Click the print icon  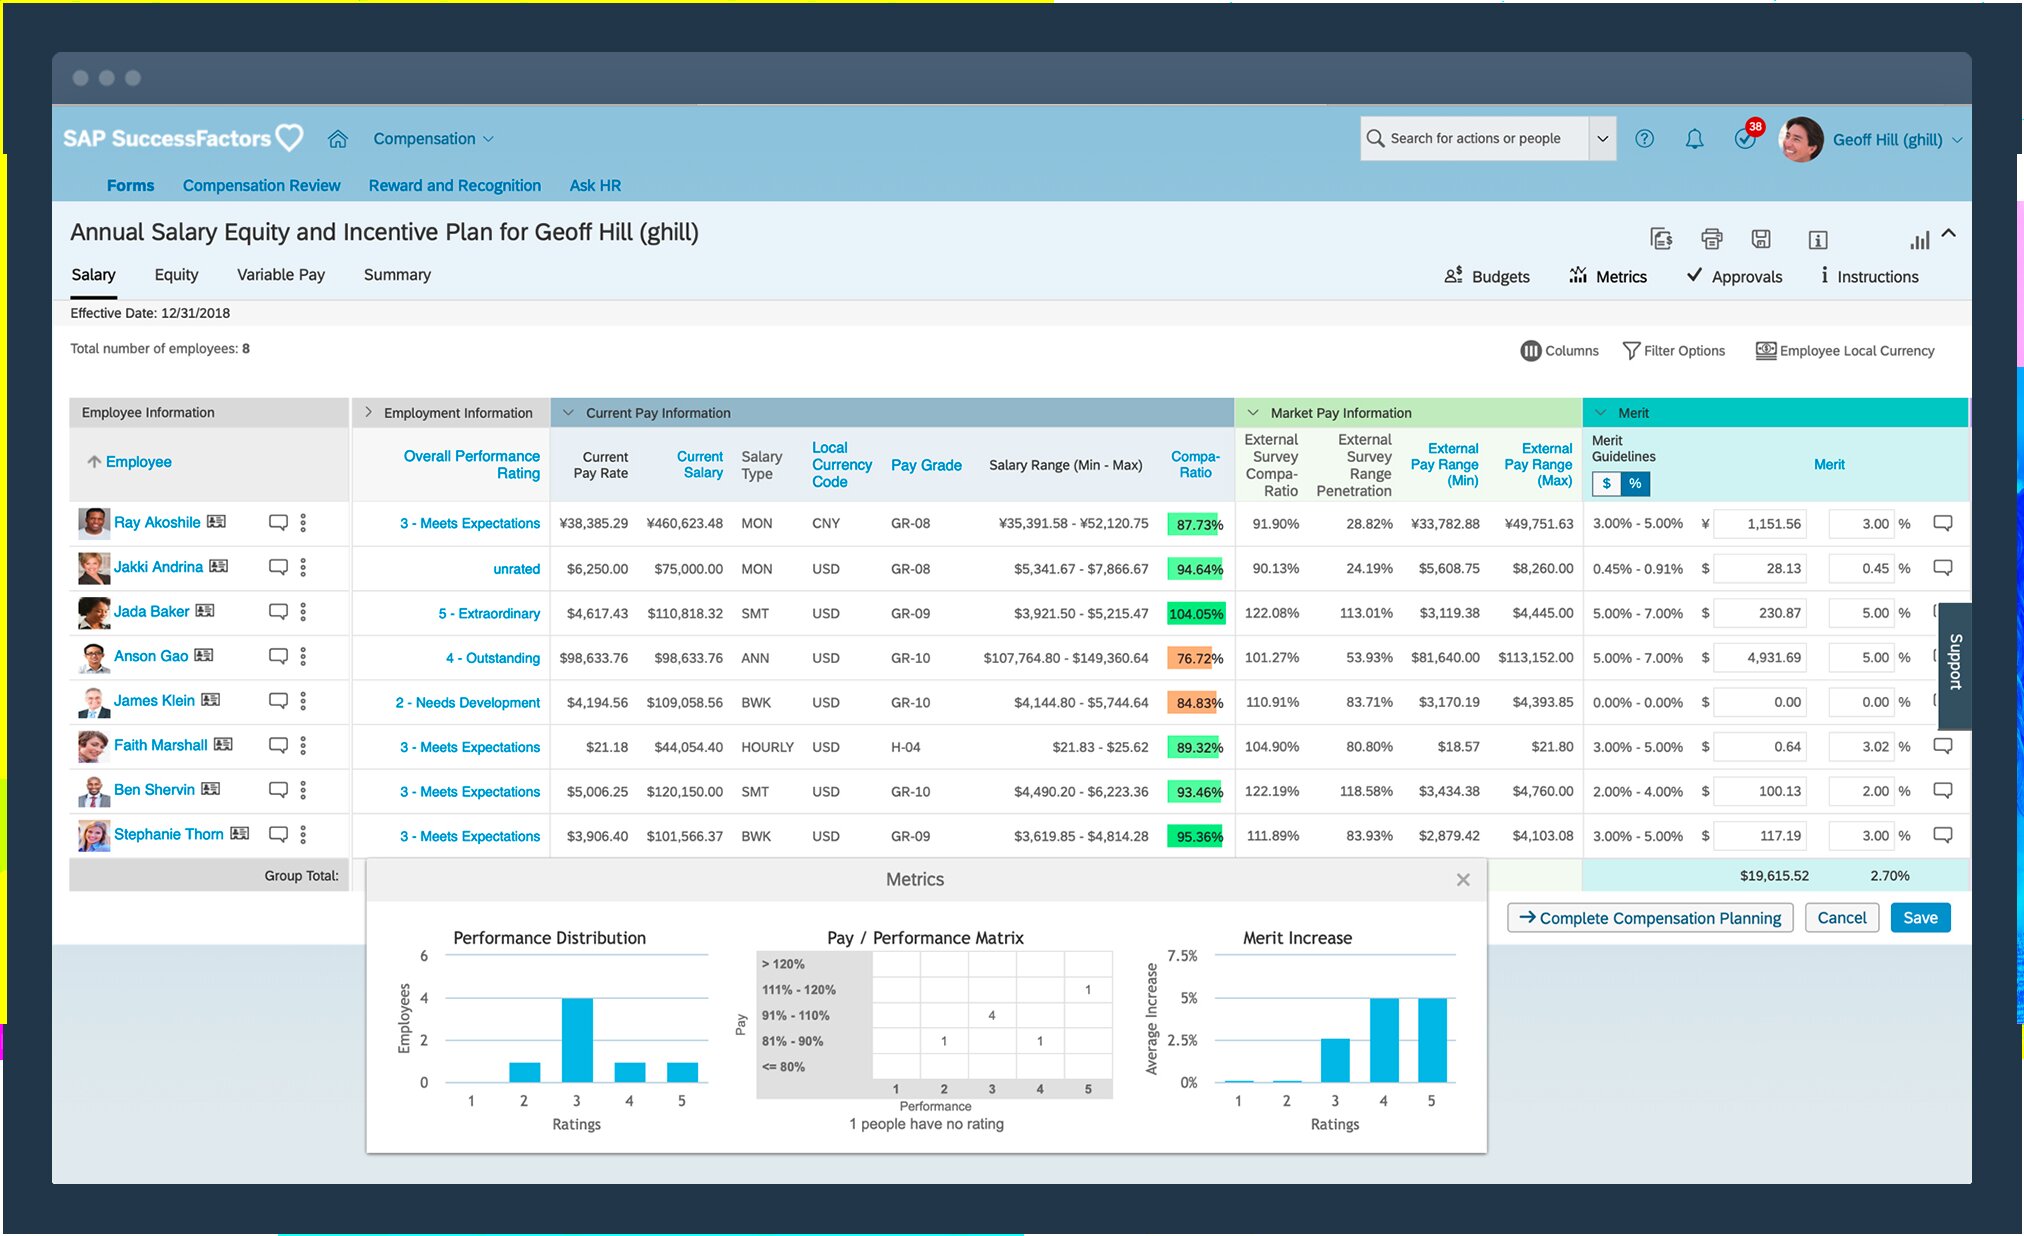click(1711, 239)
